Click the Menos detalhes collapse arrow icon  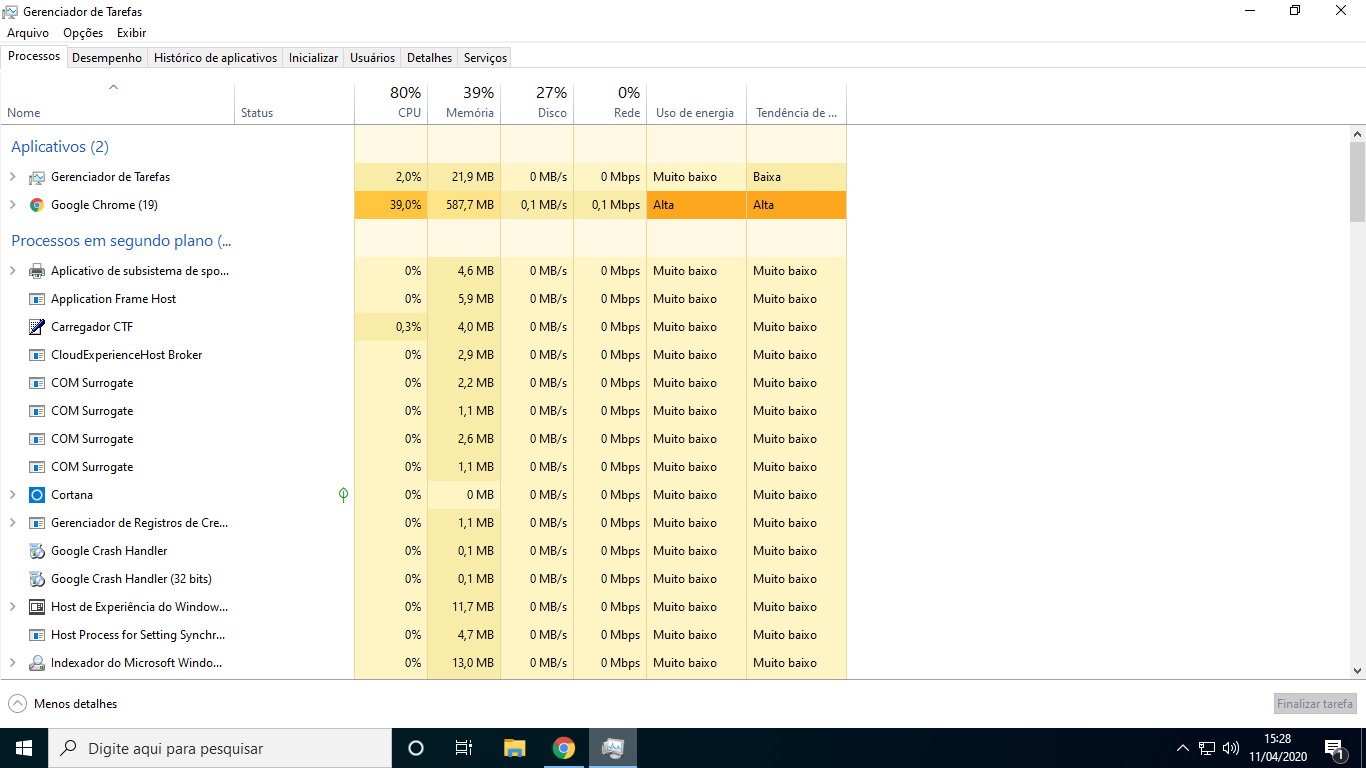coord(17,704)
